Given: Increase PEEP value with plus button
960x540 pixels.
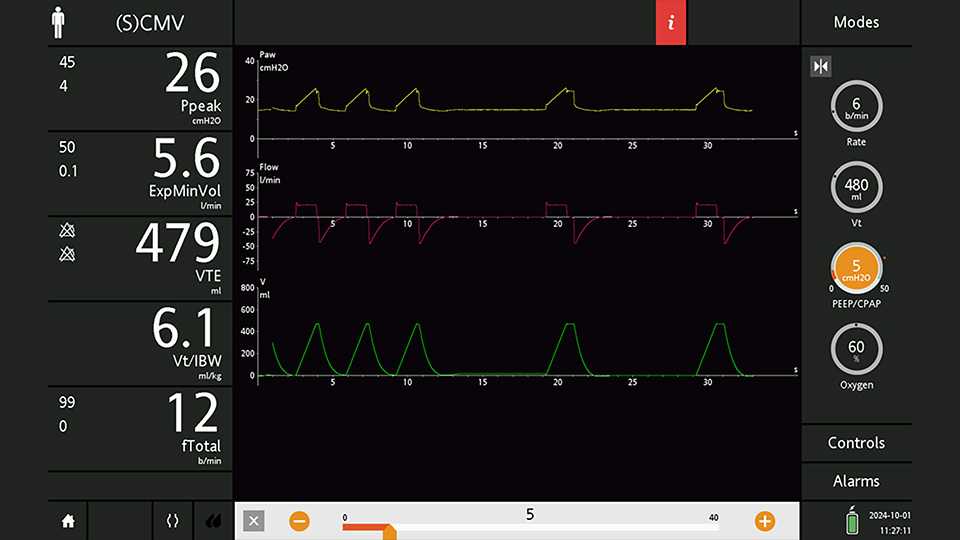Looking at the screenshot, I should pos(765,521).
